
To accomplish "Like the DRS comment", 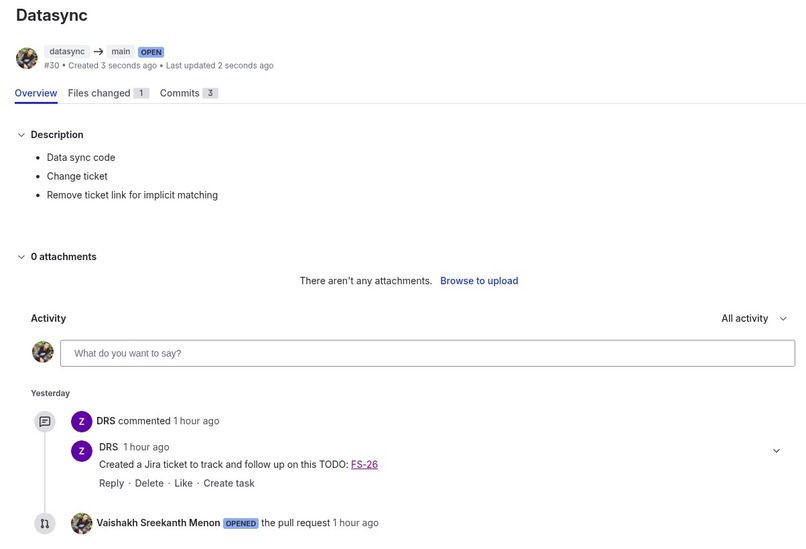I will tap(184, 483).
